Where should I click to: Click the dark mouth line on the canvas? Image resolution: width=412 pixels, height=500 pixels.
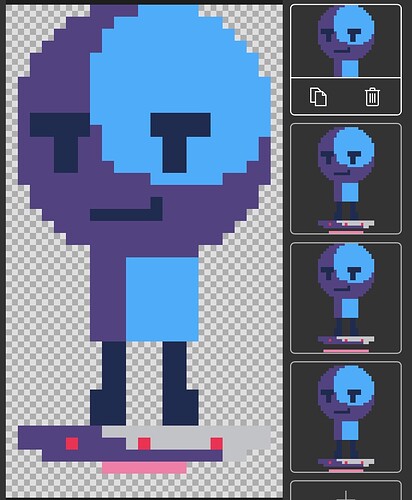126,209
